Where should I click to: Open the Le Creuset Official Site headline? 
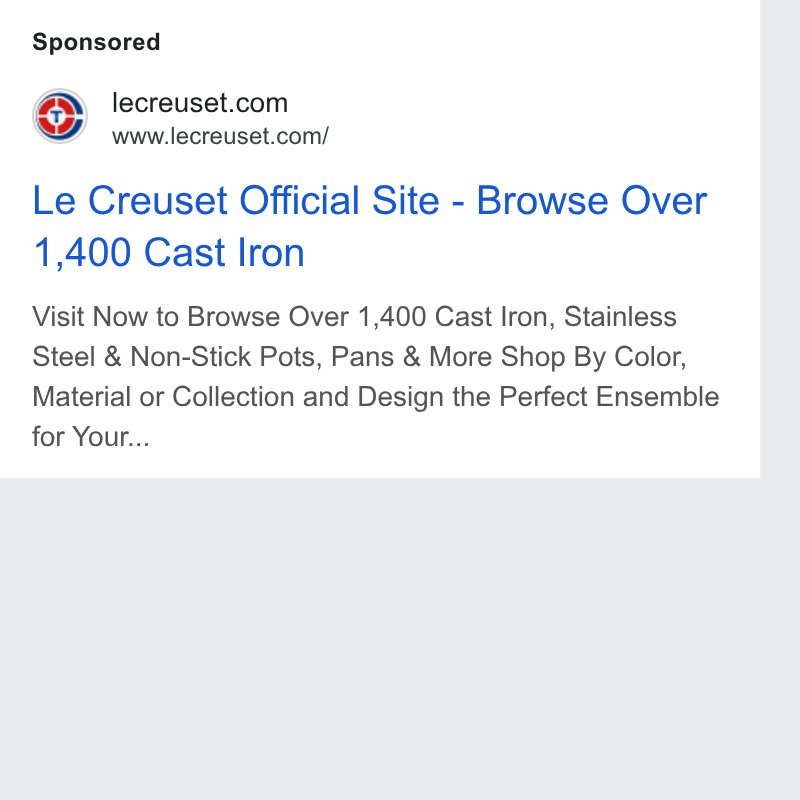tap(370, 226)
